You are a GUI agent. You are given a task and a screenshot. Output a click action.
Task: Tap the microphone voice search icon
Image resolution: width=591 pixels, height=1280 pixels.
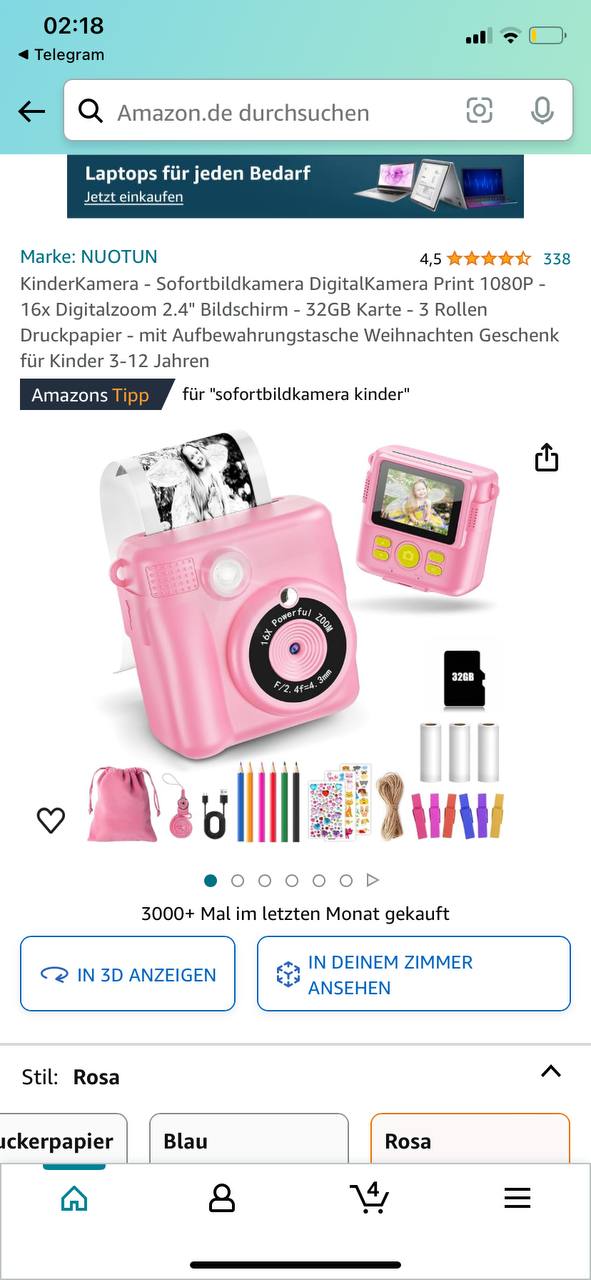542,111
